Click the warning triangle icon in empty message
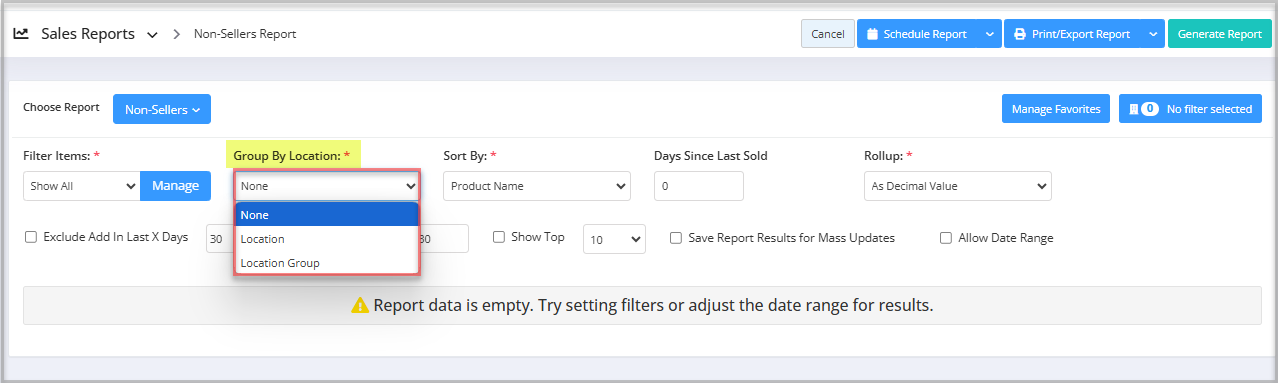Viewport: 1278px width, 383px height. [360, 306]
